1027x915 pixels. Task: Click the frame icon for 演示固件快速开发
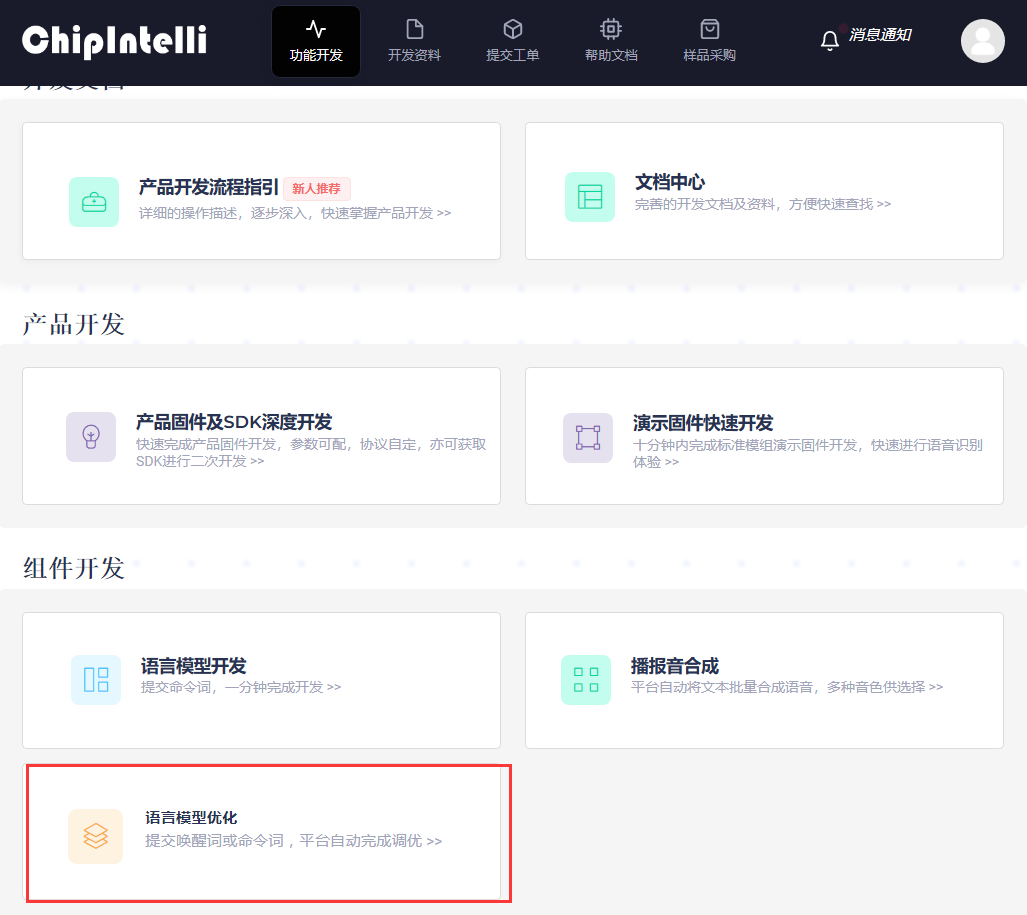click(588, 438)
